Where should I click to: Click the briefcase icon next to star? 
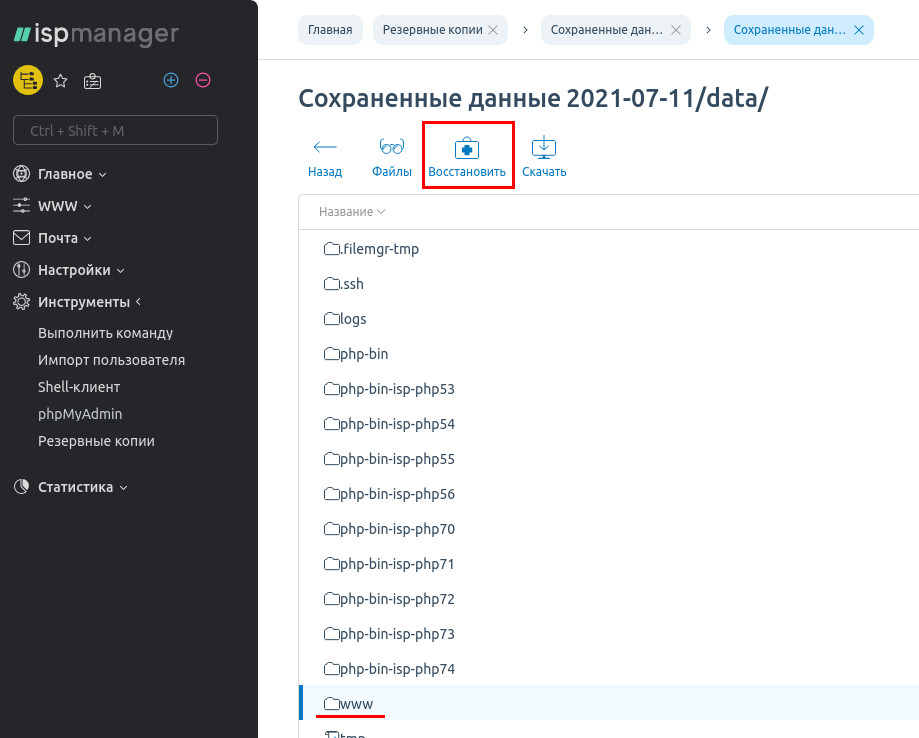[x=92, y=81]
